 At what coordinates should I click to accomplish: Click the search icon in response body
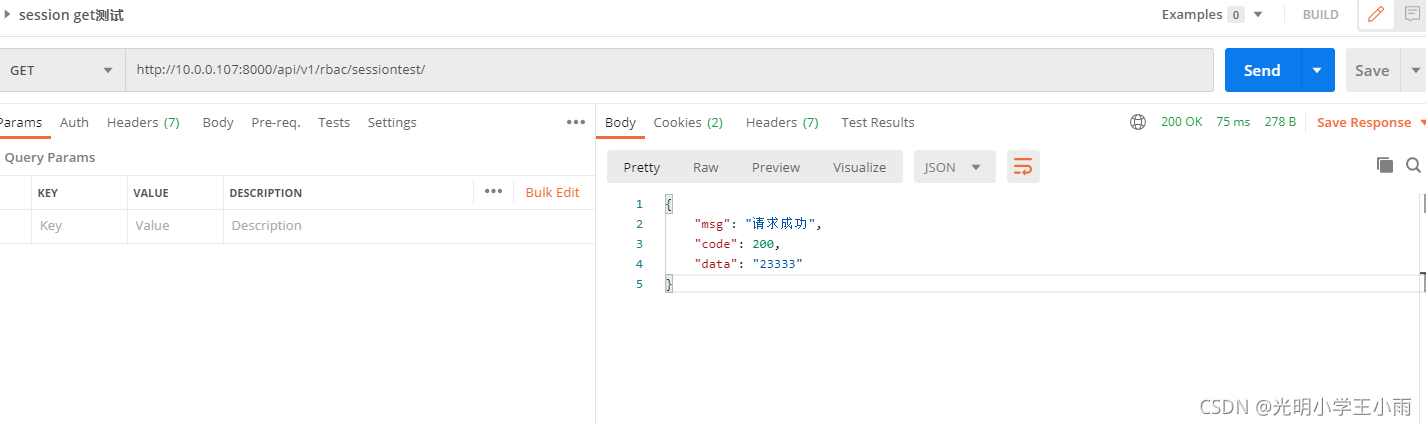pyautogui.click(x=1413, y=165)
